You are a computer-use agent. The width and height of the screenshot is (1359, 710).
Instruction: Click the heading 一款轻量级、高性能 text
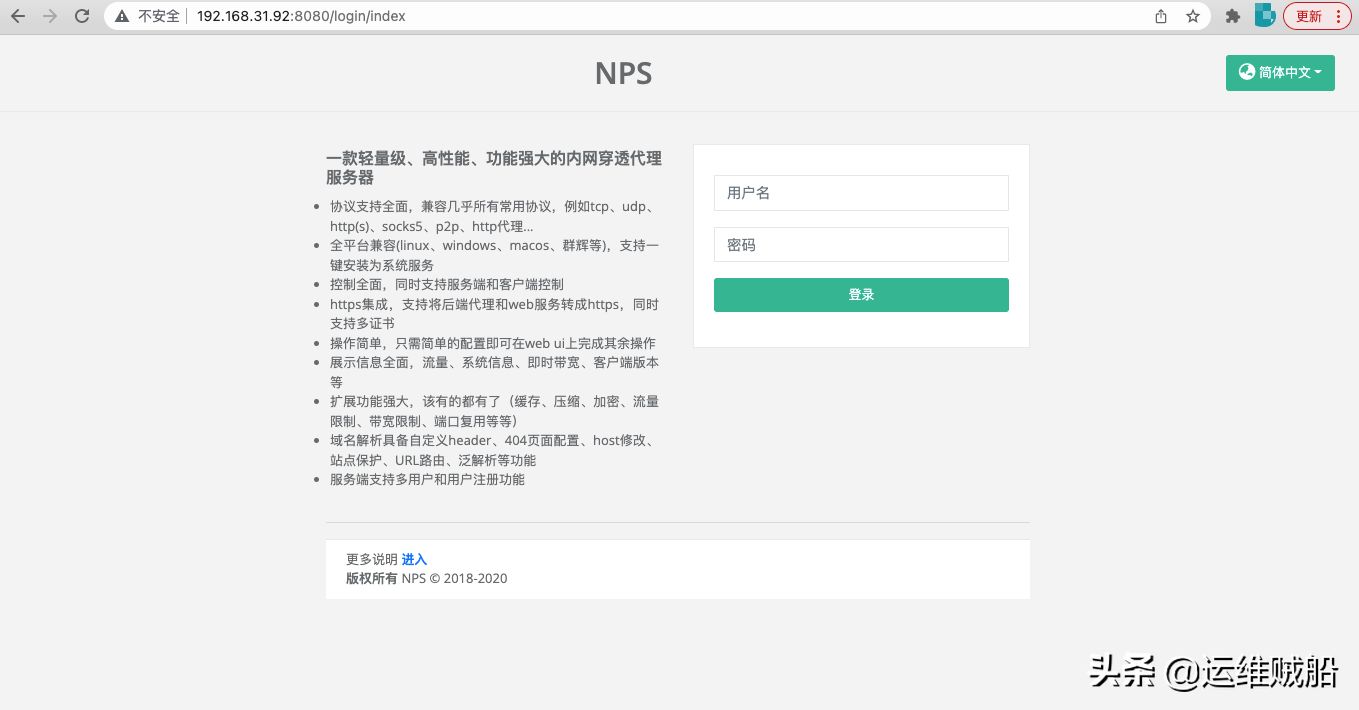494,168
